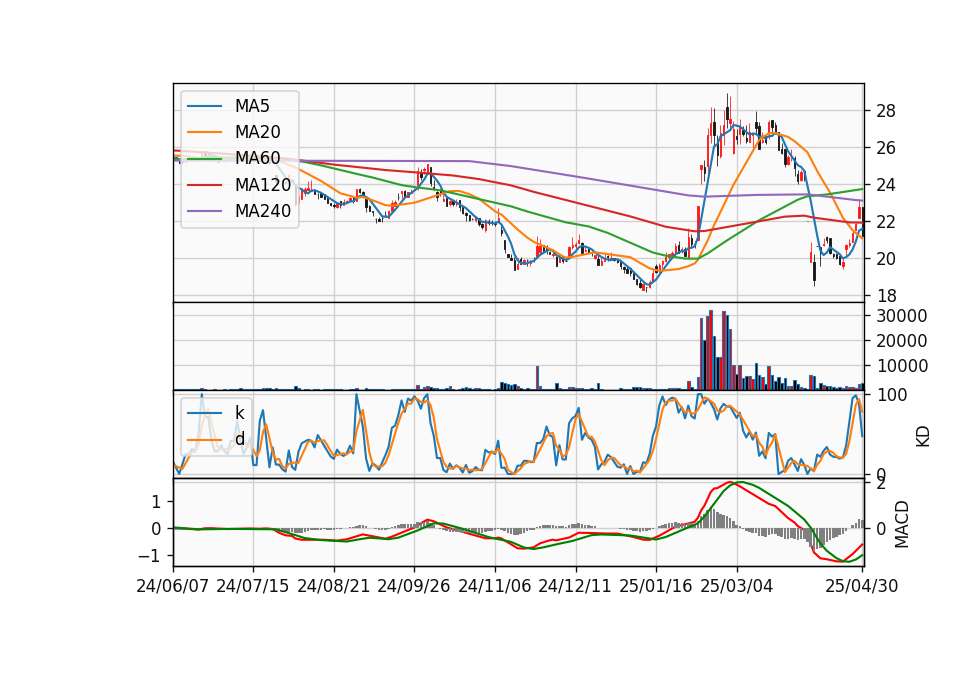Click the MA20 legend label
The width and height of the screenshot is (960, 690).
[x=257, y=132]
